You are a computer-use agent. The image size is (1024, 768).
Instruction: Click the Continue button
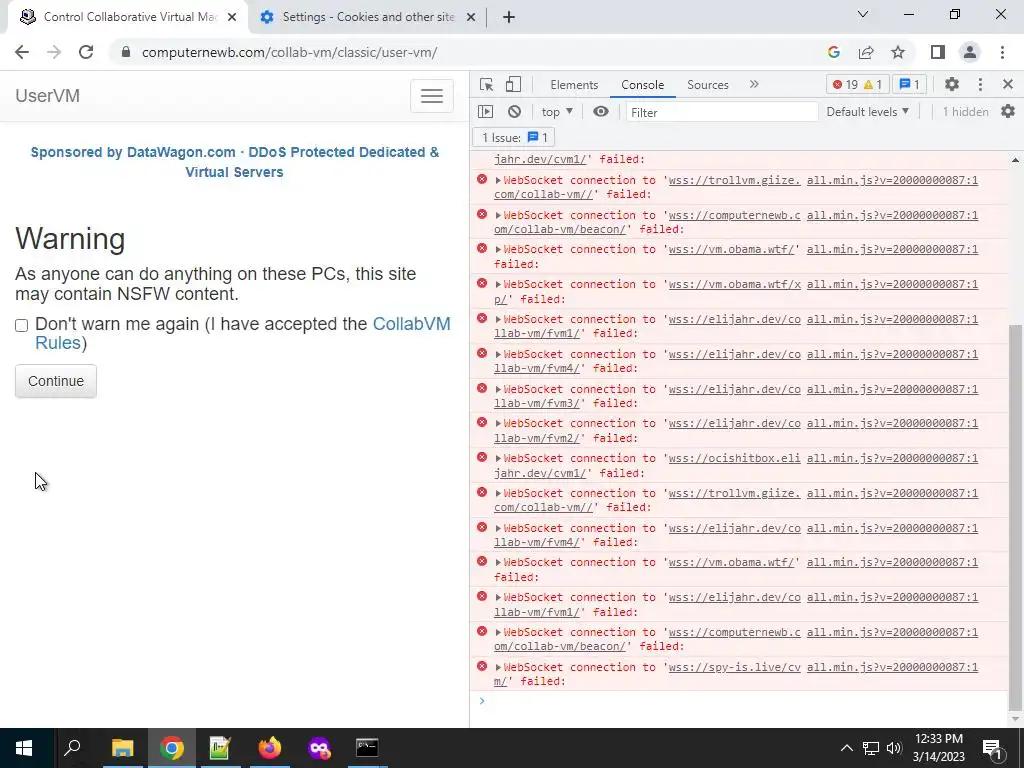coord(56,381)
